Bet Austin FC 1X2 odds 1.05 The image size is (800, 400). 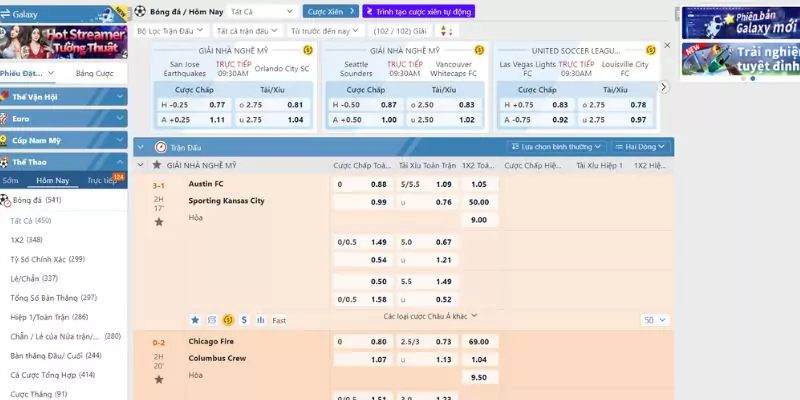tap(479, 184)
